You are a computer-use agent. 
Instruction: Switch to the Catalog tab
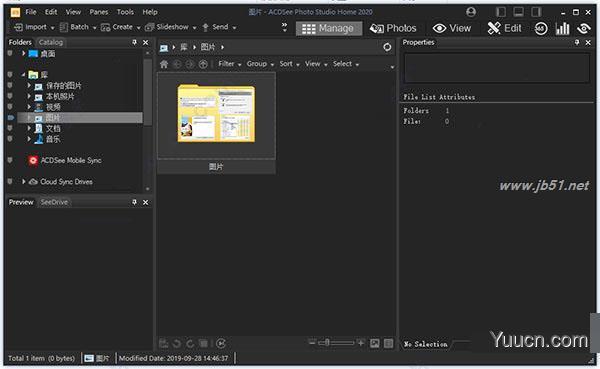pos(51,42)
